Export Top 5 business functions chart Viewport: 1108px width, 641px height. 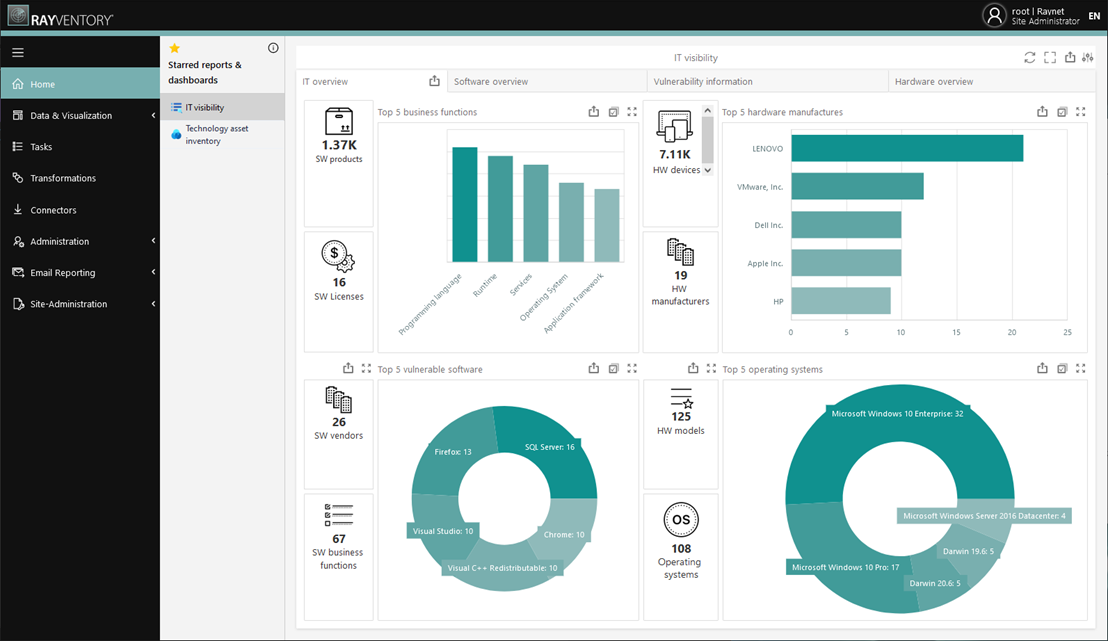pos(594,112)
